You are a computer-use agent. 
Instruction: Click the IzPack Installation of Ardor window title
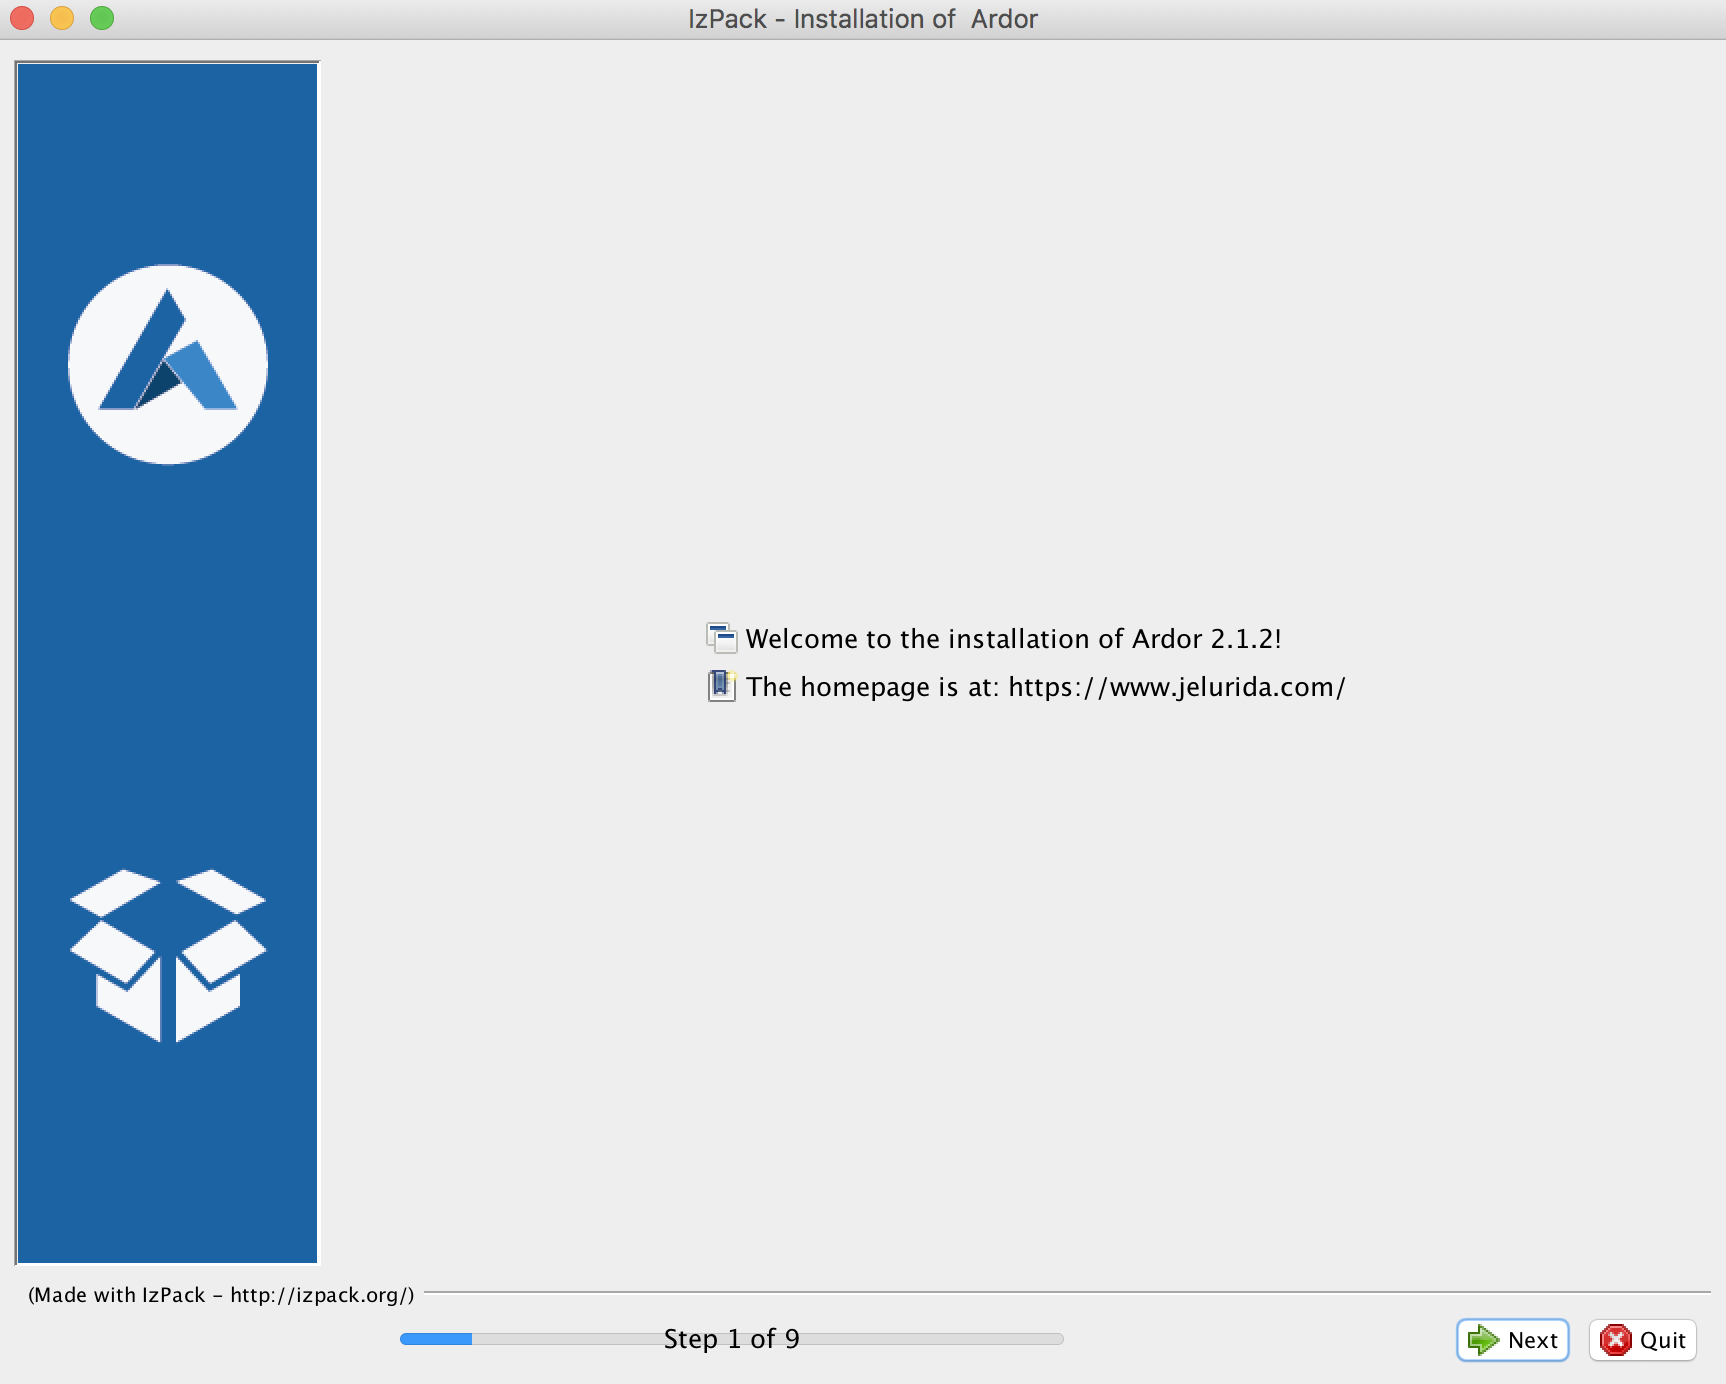pyautogui.click(x=862, y=19)
